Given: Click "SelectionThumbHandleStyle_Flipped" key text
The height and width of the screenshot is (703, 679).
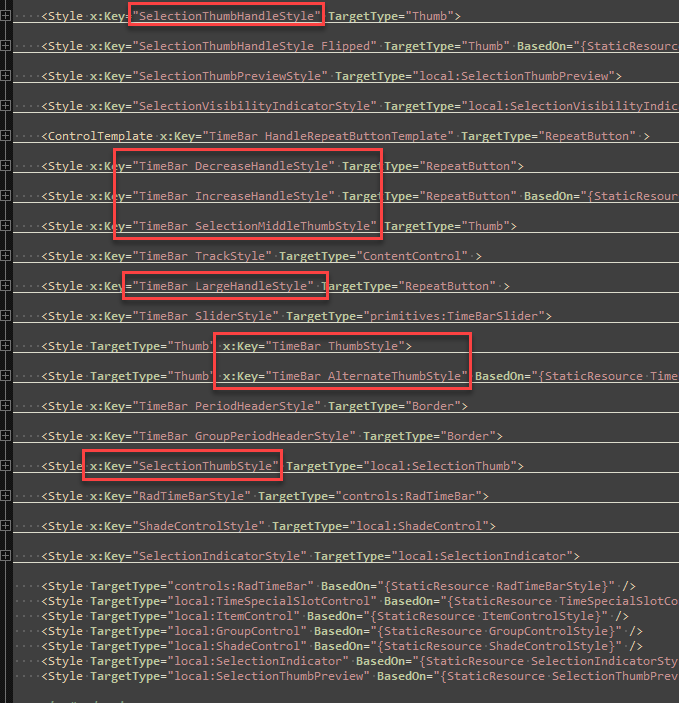Looking at the screenshot, I should pyautogui.click(x=255, y=46).
